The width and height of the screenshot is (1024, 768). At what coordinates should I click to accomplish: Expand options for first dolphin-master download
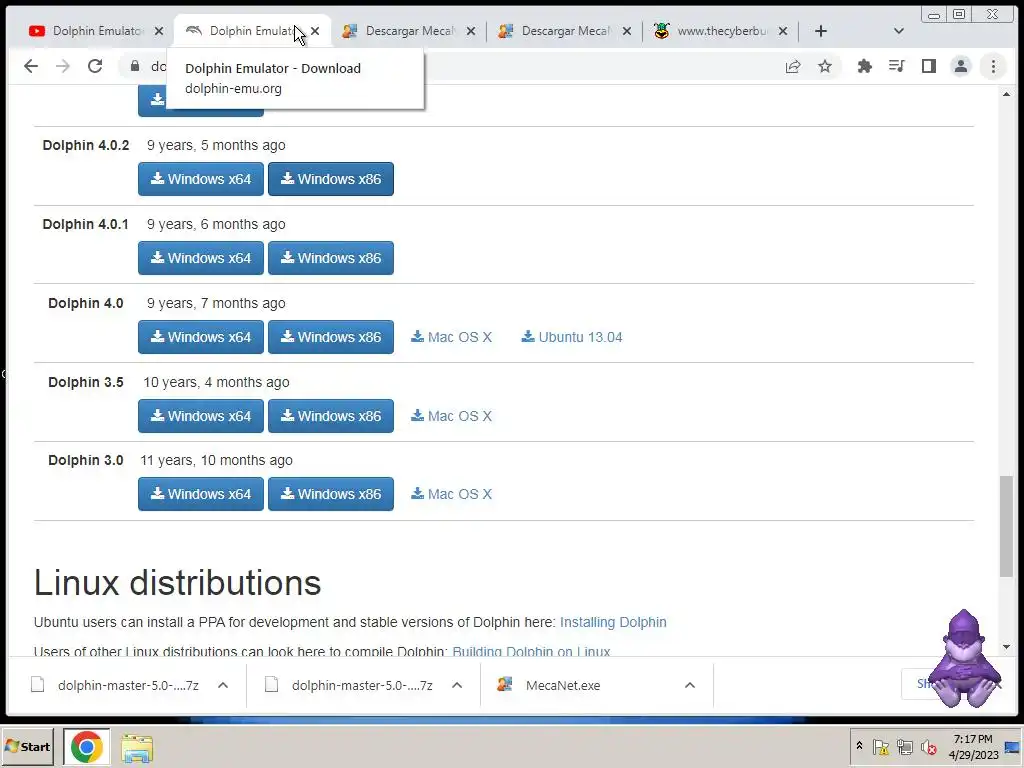coord(223,685)
